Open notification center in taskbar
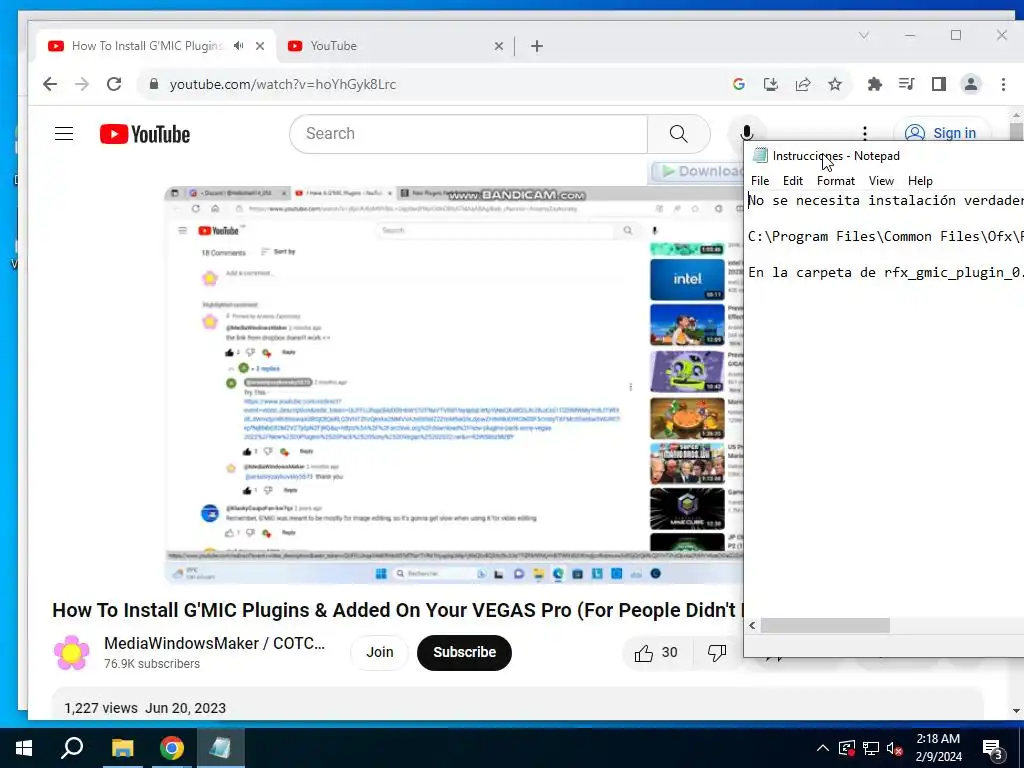 993,750
